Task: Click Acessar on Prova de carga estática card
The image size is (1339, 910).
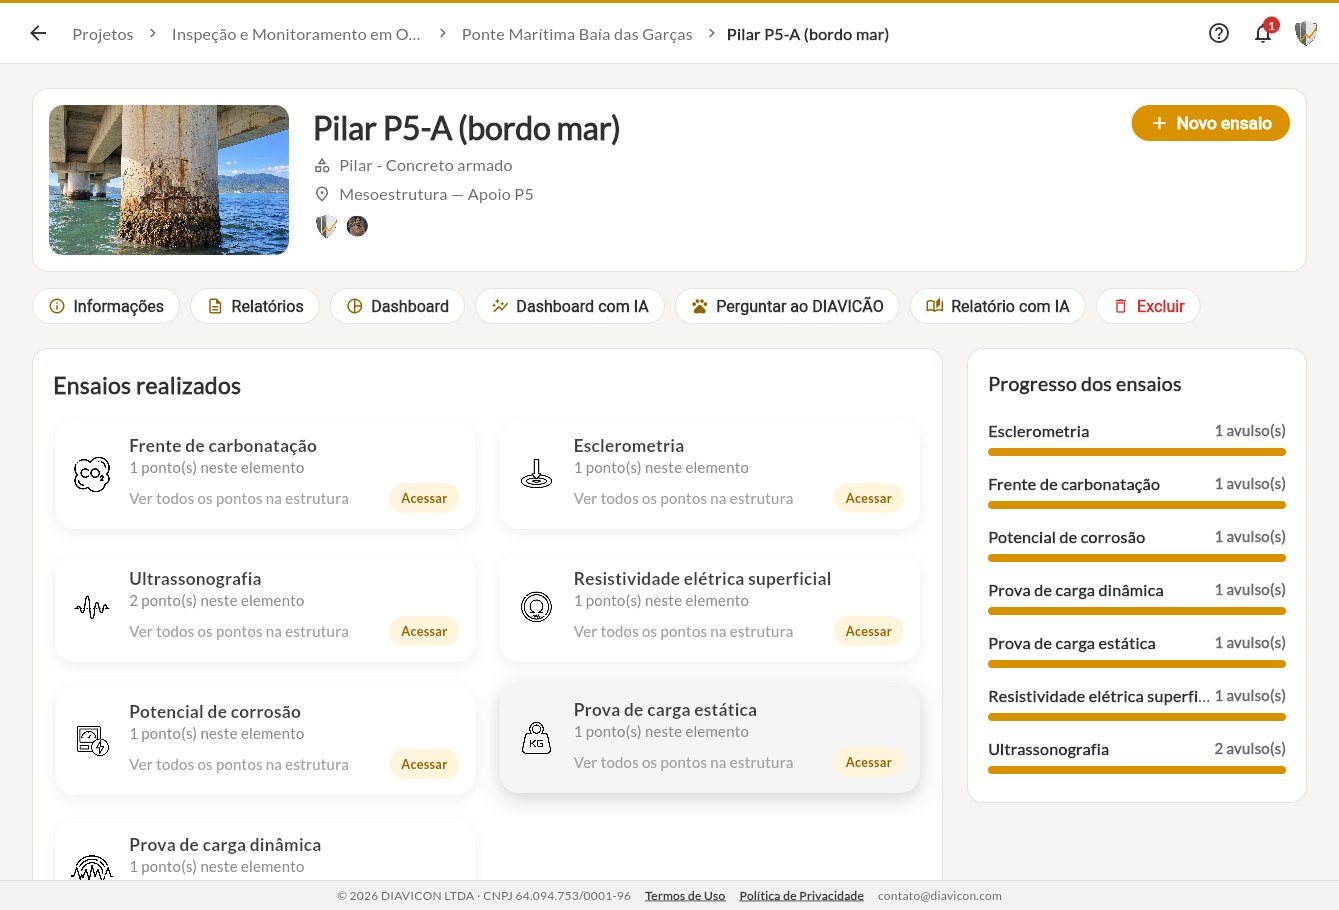Action: pyautogui.click(x=868, y=762)
